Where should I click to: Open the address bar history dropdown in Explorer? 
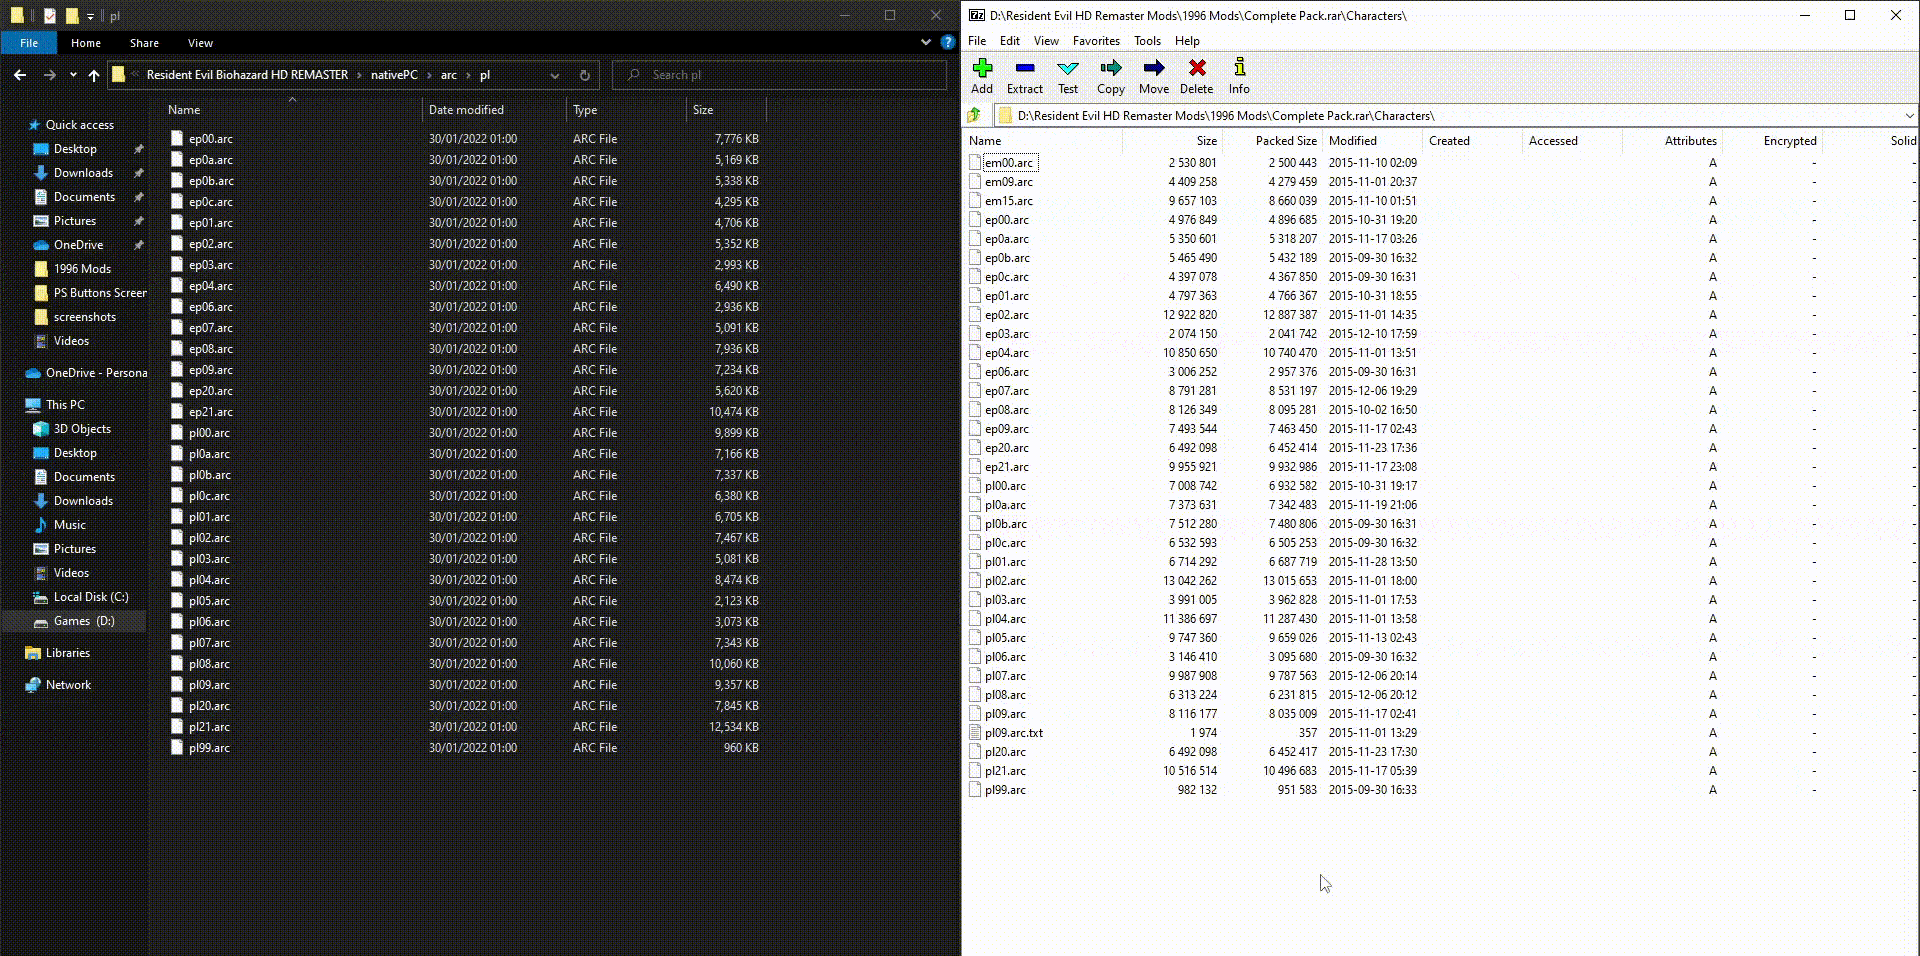[555, 75]
